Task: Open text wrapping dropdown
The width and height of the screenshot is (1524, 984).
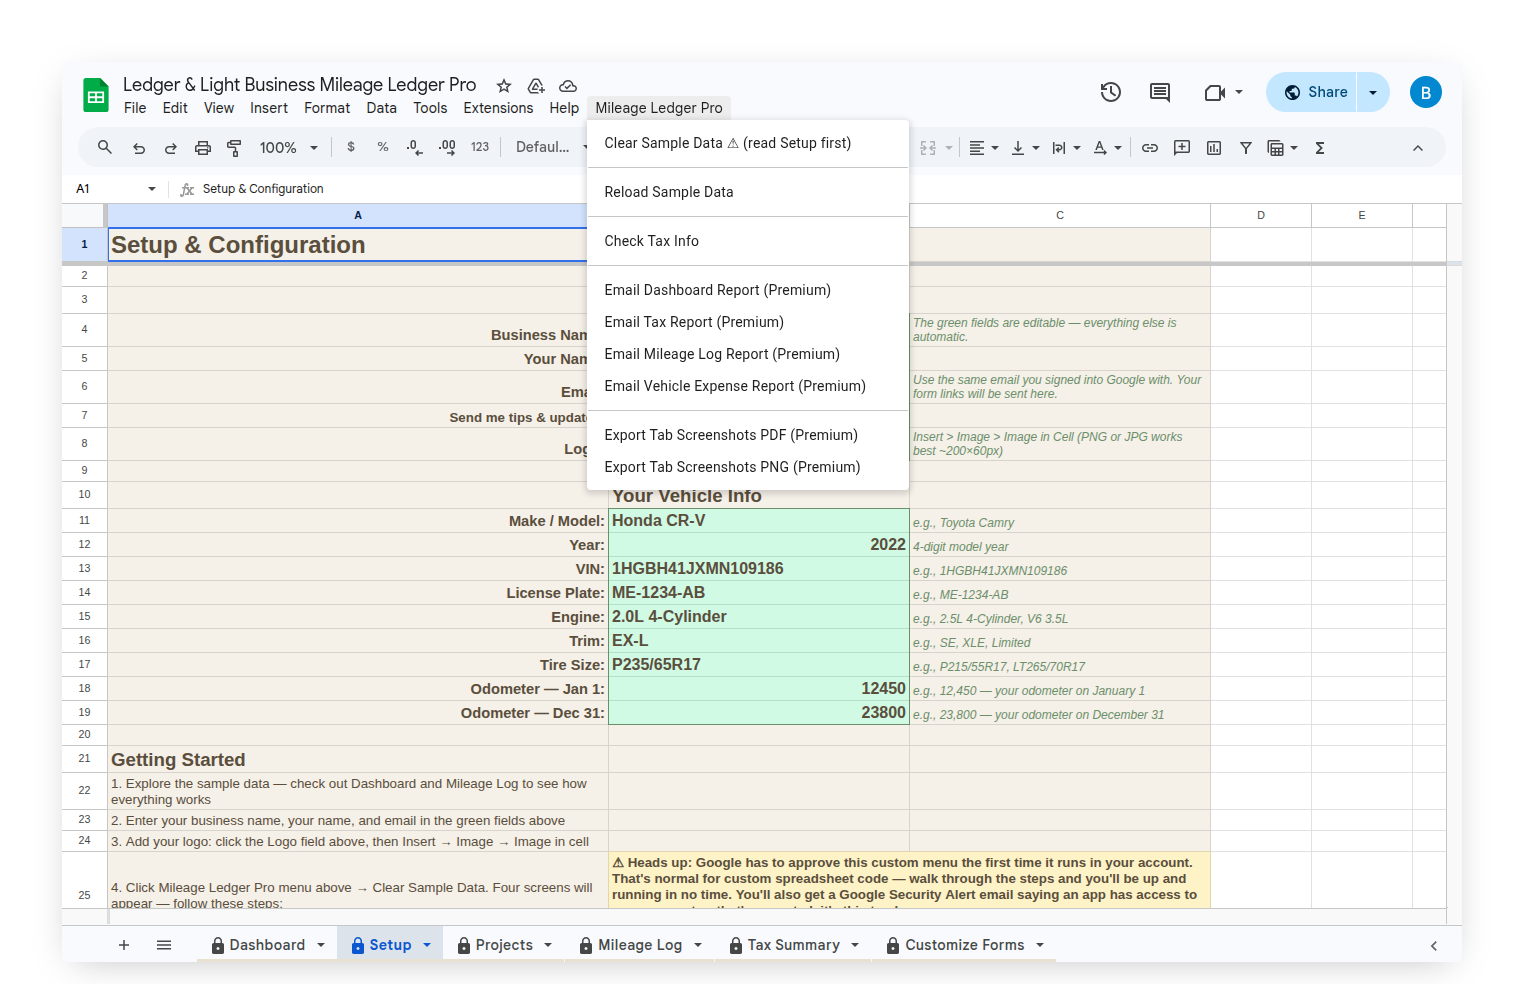Action: 1066,148
